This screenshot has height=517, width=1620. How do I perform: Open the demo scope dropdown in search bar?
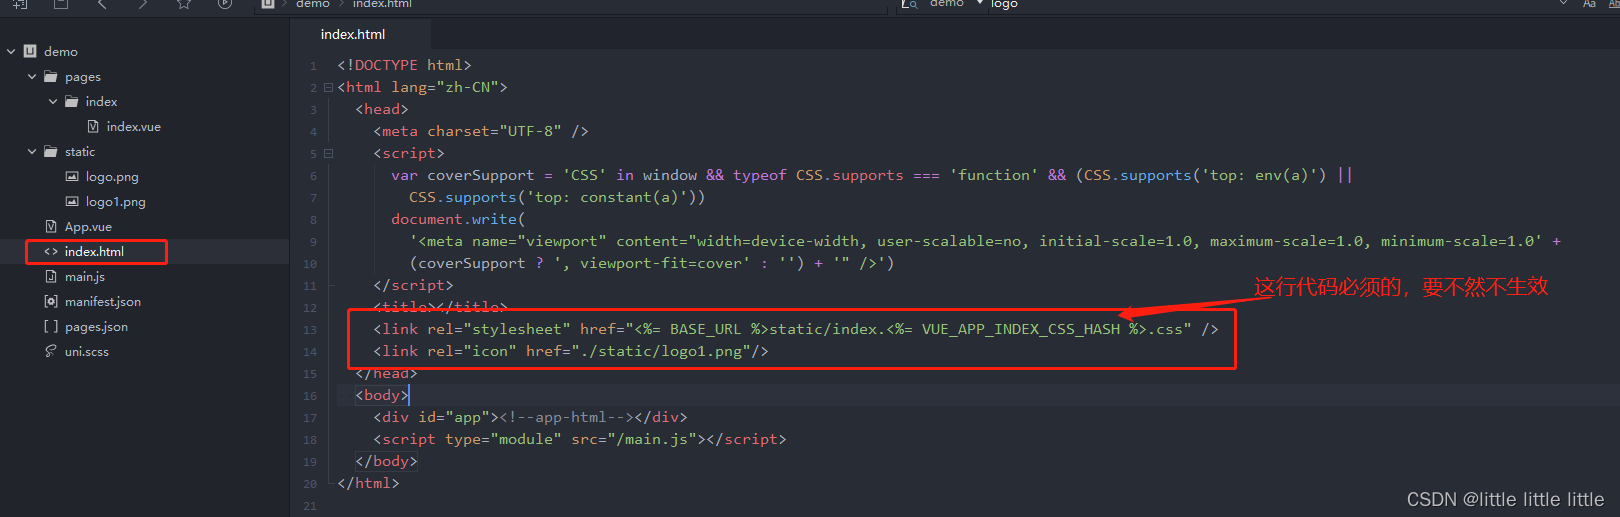click(x=979, y=4)
